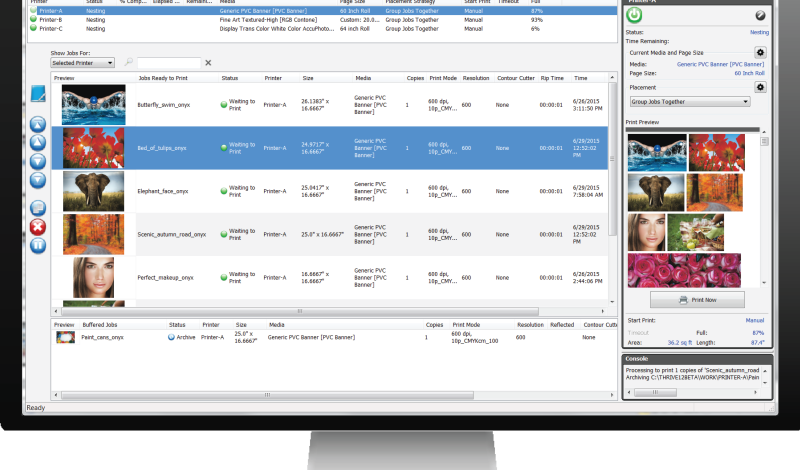Click Waiting to Print dot for Elephant_face_onyx
Image resolution: width=800 pixels, height=470 pixels.
pyautogui.click(x=223, y=191)
